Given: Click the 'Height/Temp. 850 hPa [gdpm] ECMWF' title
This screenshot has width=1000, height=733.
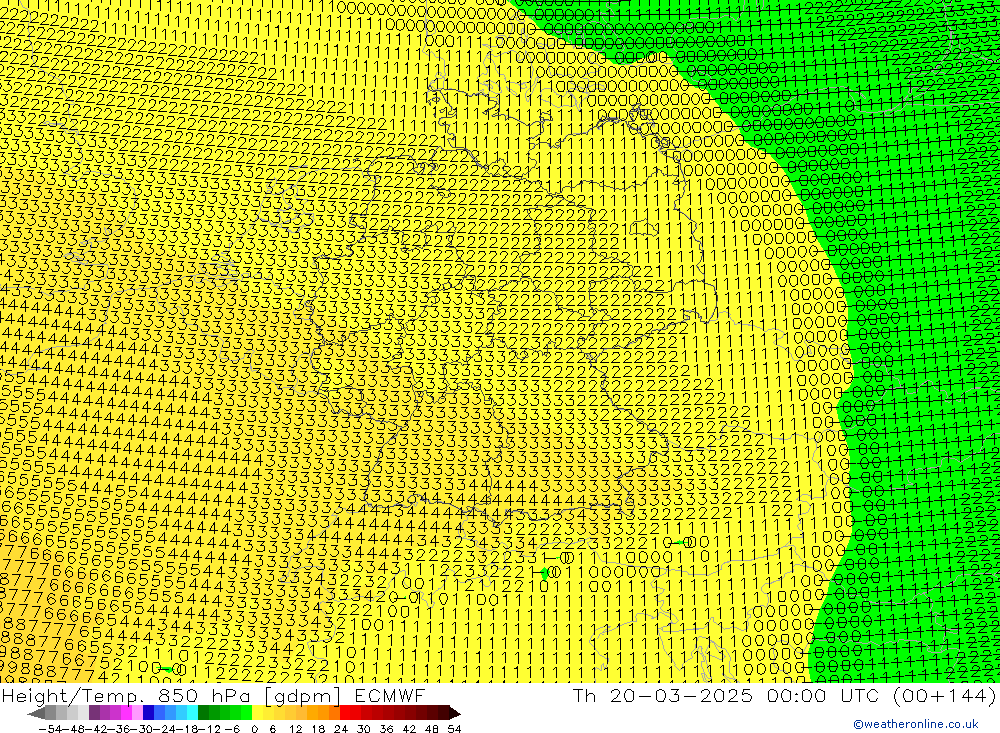Looking at the screenshot, I should [213, 695].
